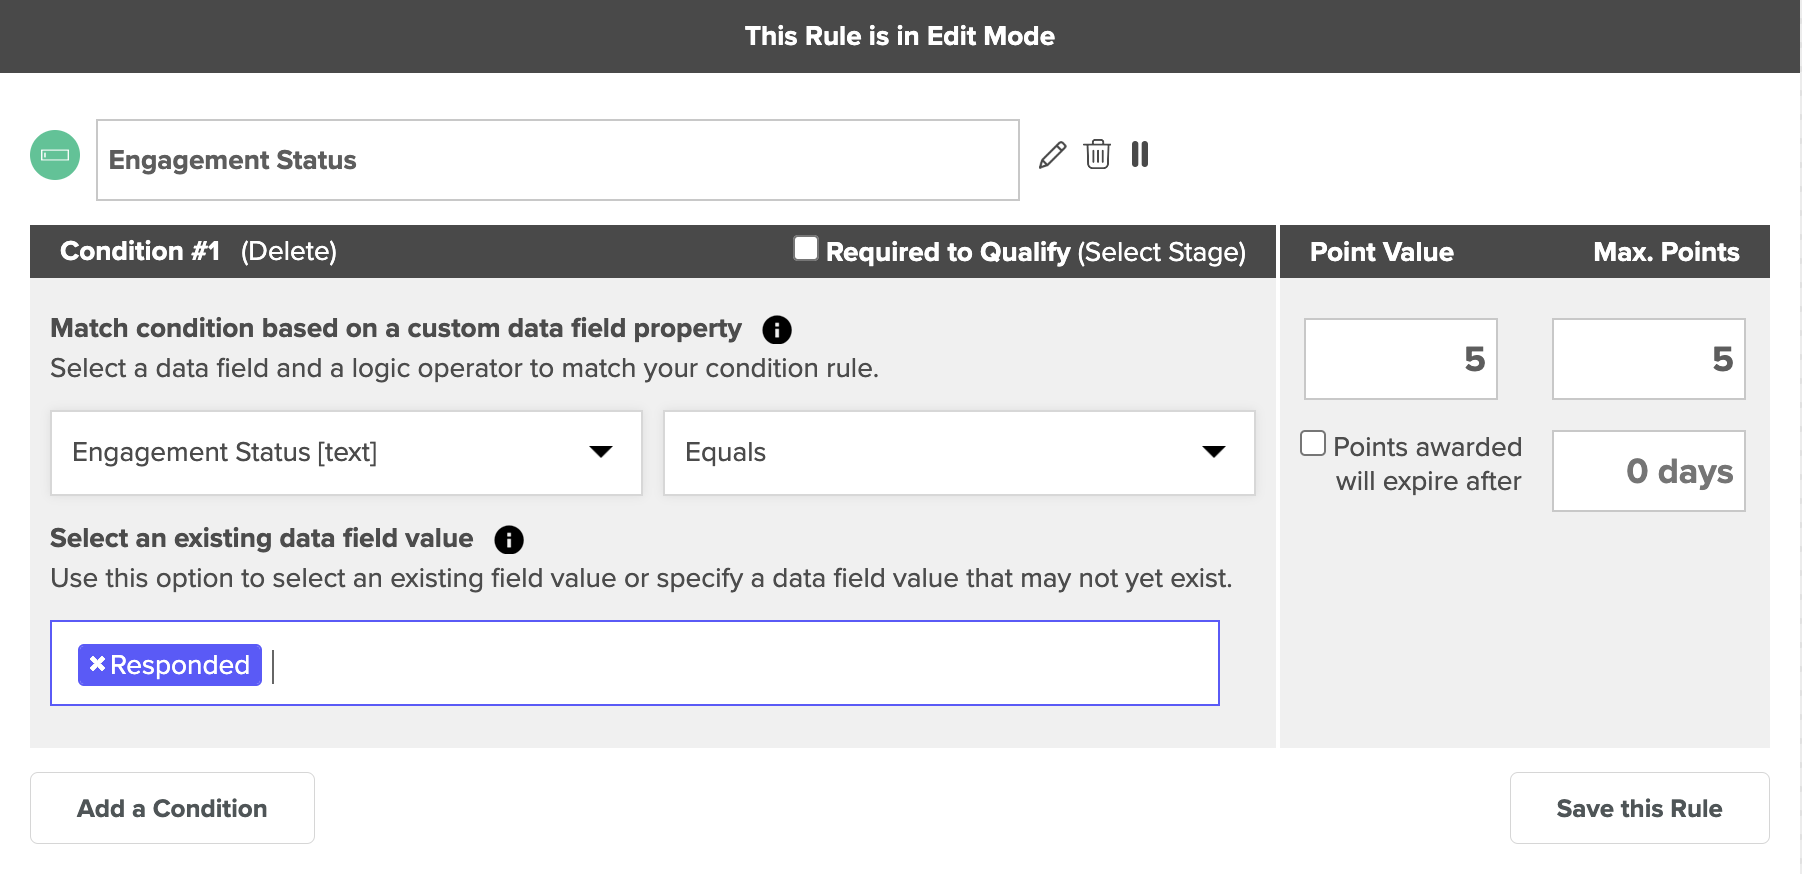Screen dimensions: 1802x874
Task: Click the Point Value input field
Action: (x=1401, y=359)
